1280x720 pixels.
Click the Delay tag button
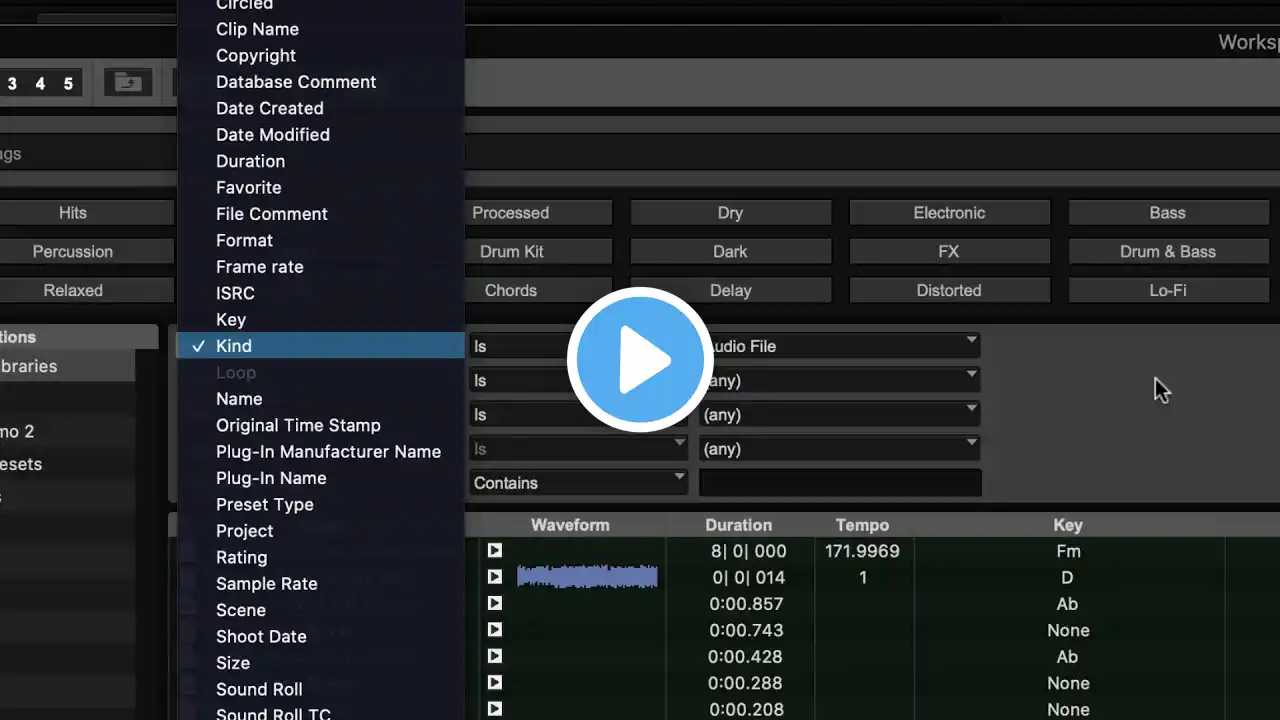pos(730,291)
